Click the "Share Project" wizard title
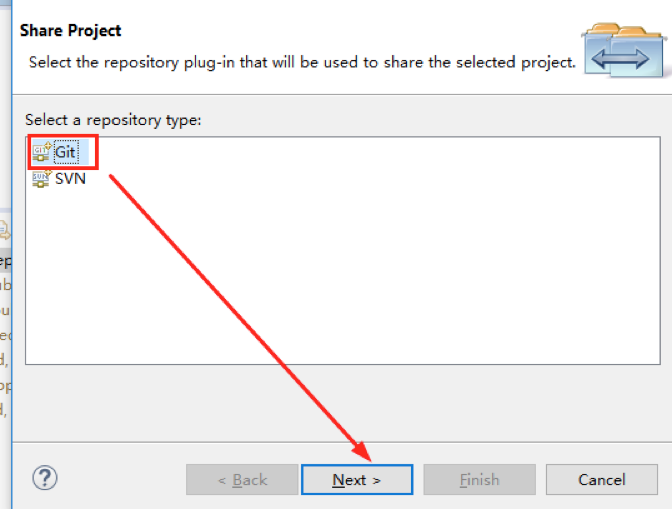672x509 pixels. click(71, 31)
